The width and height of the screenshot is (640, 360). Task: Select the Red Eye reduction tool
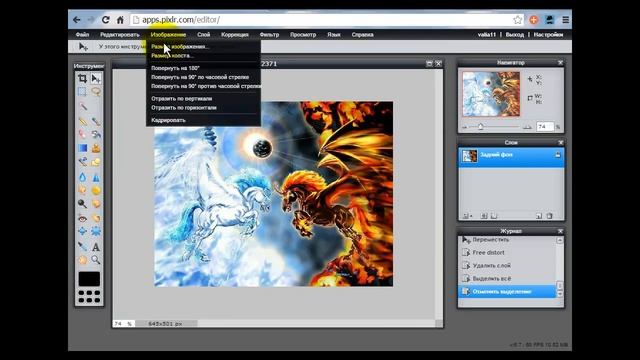click(82, 218)
